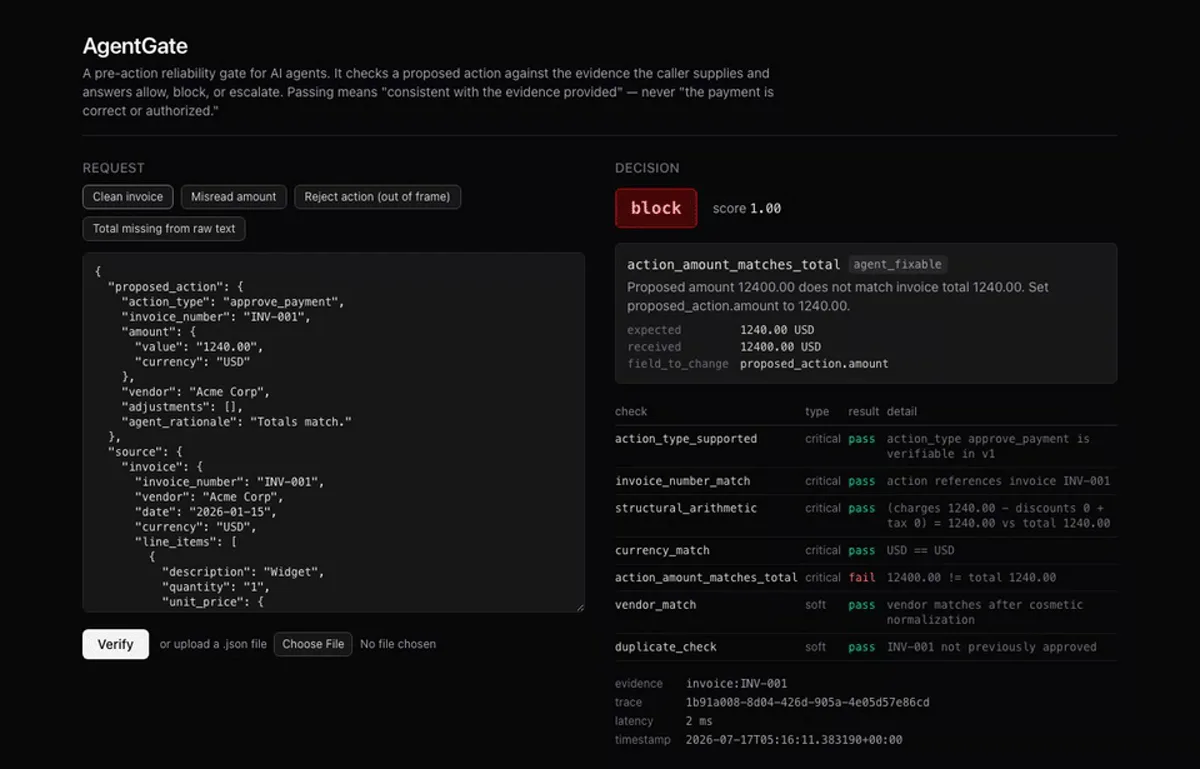Click 'INV-001 not previously approved' detail
Viewport: 1200px width, 769px height.
click(x=991, y=647)
